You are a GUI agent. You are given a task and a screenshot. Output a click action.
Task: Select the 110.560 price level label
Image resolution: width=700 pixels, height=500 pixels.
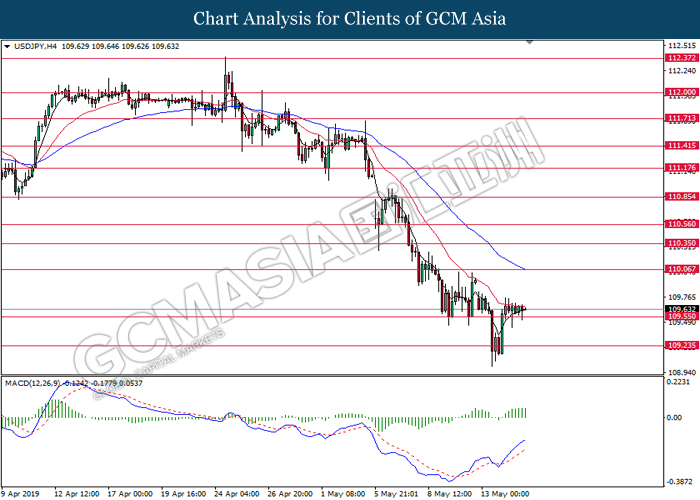681,224
